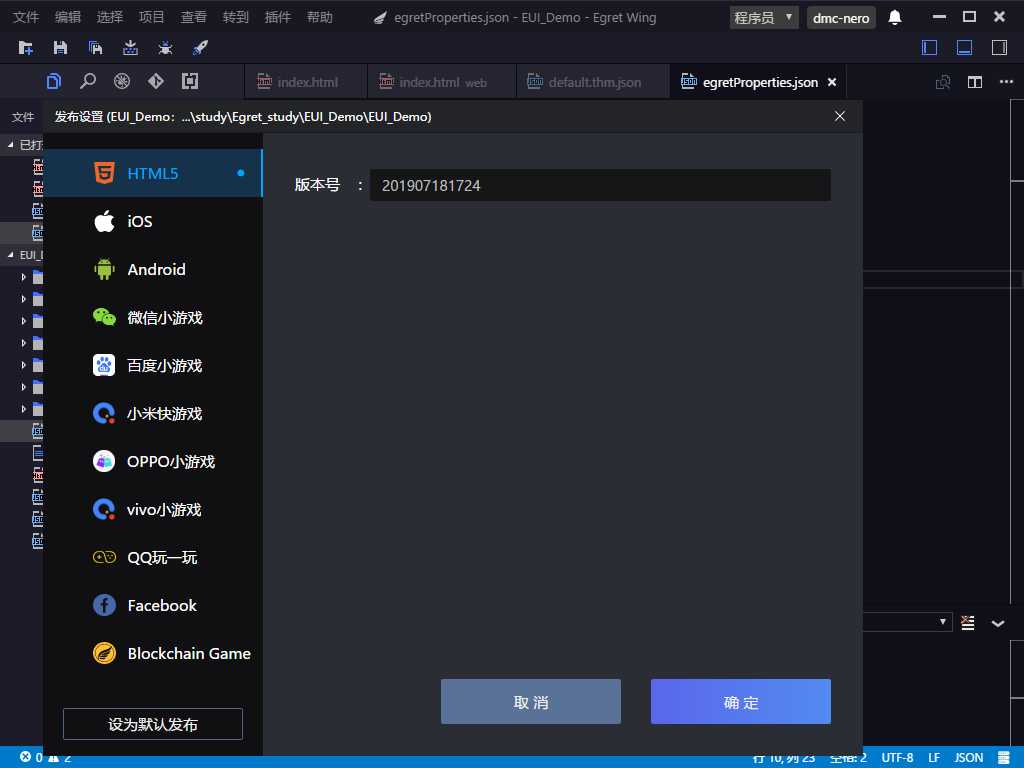The width and height of the screenshot is (1024, 768).
Task: Select Android publish platform
Action: pyautogui.click(x=153, y=269)
